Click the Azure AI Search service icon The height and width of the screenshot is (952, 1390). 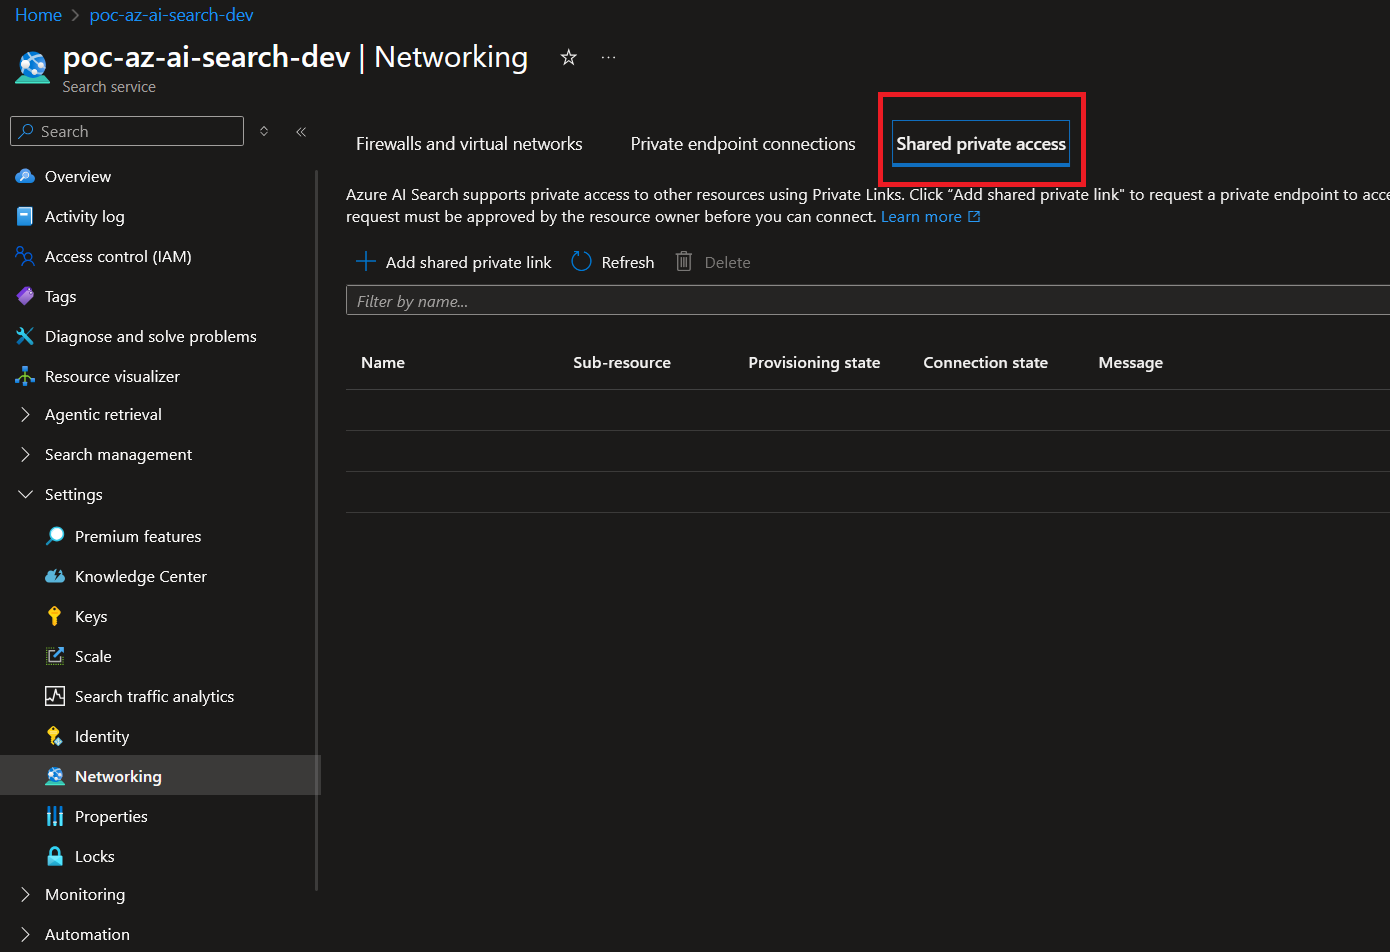(32, 67)
